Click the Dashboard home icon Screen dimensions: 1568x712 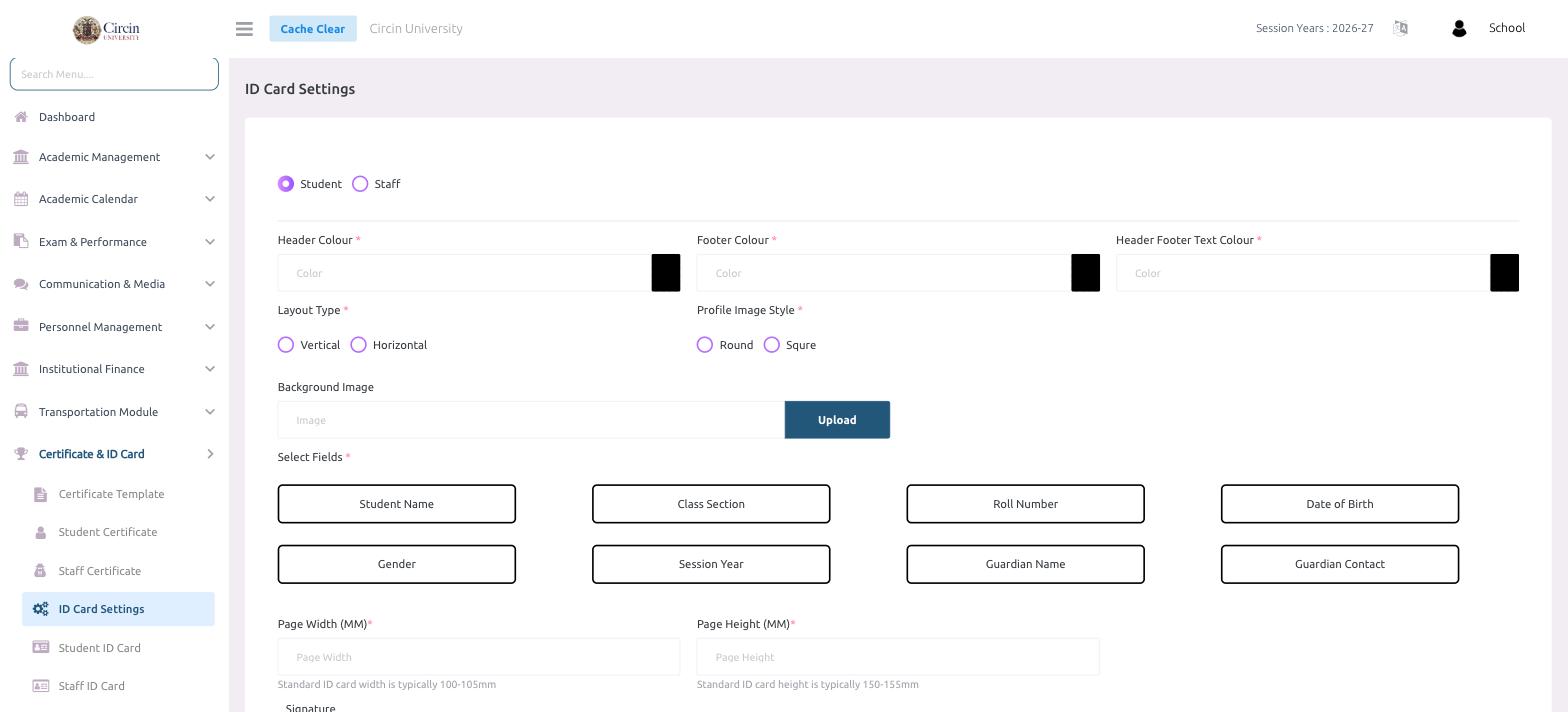tap(21, 117)
